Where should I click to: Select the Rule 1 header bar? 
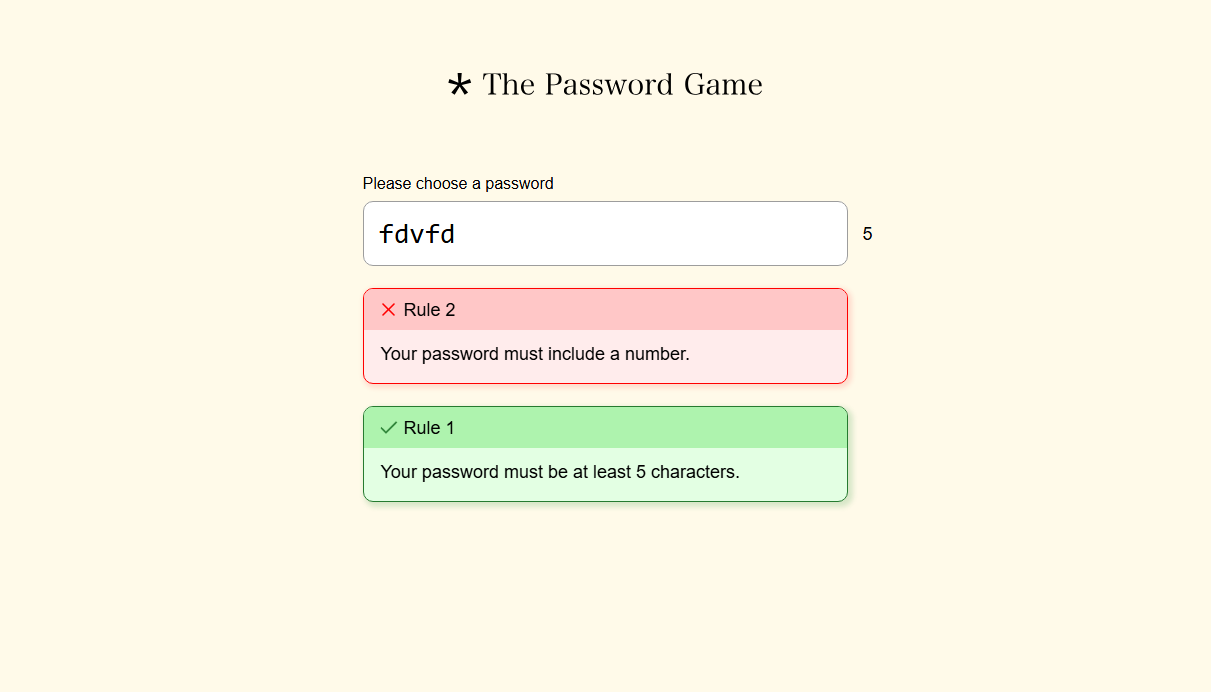pyautogui.click(x=605, y=428)
